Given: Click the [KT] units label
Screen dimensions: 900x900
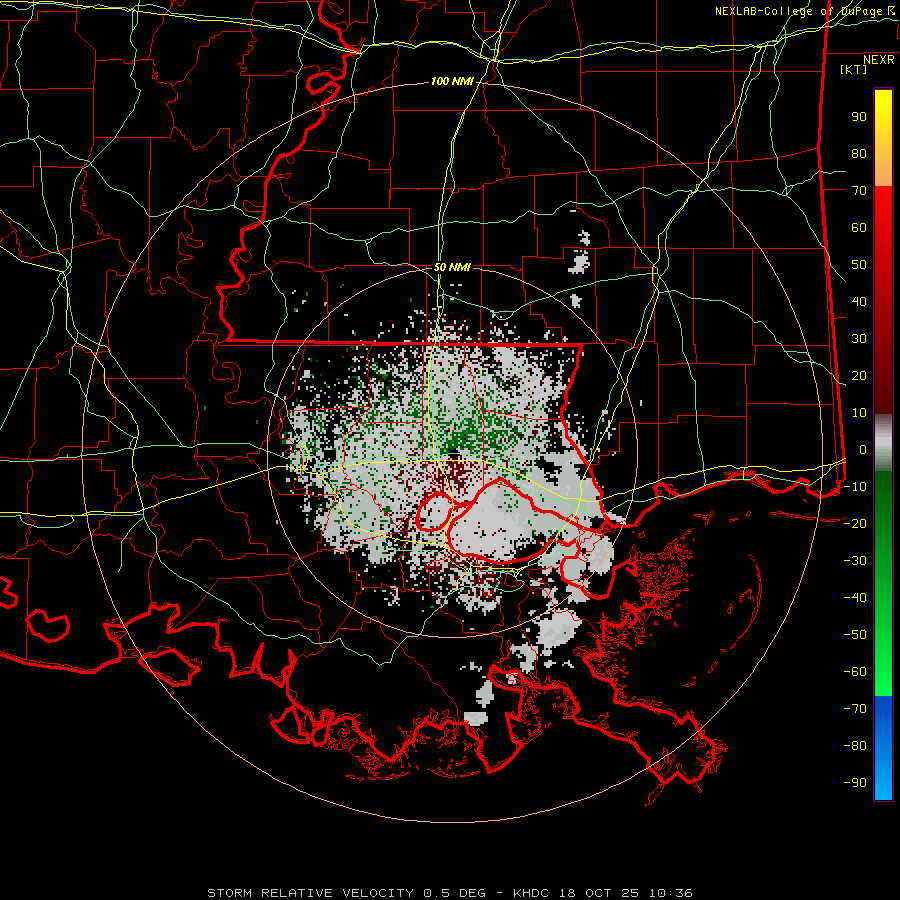Looking at the screenshot, I should (854, 69).
